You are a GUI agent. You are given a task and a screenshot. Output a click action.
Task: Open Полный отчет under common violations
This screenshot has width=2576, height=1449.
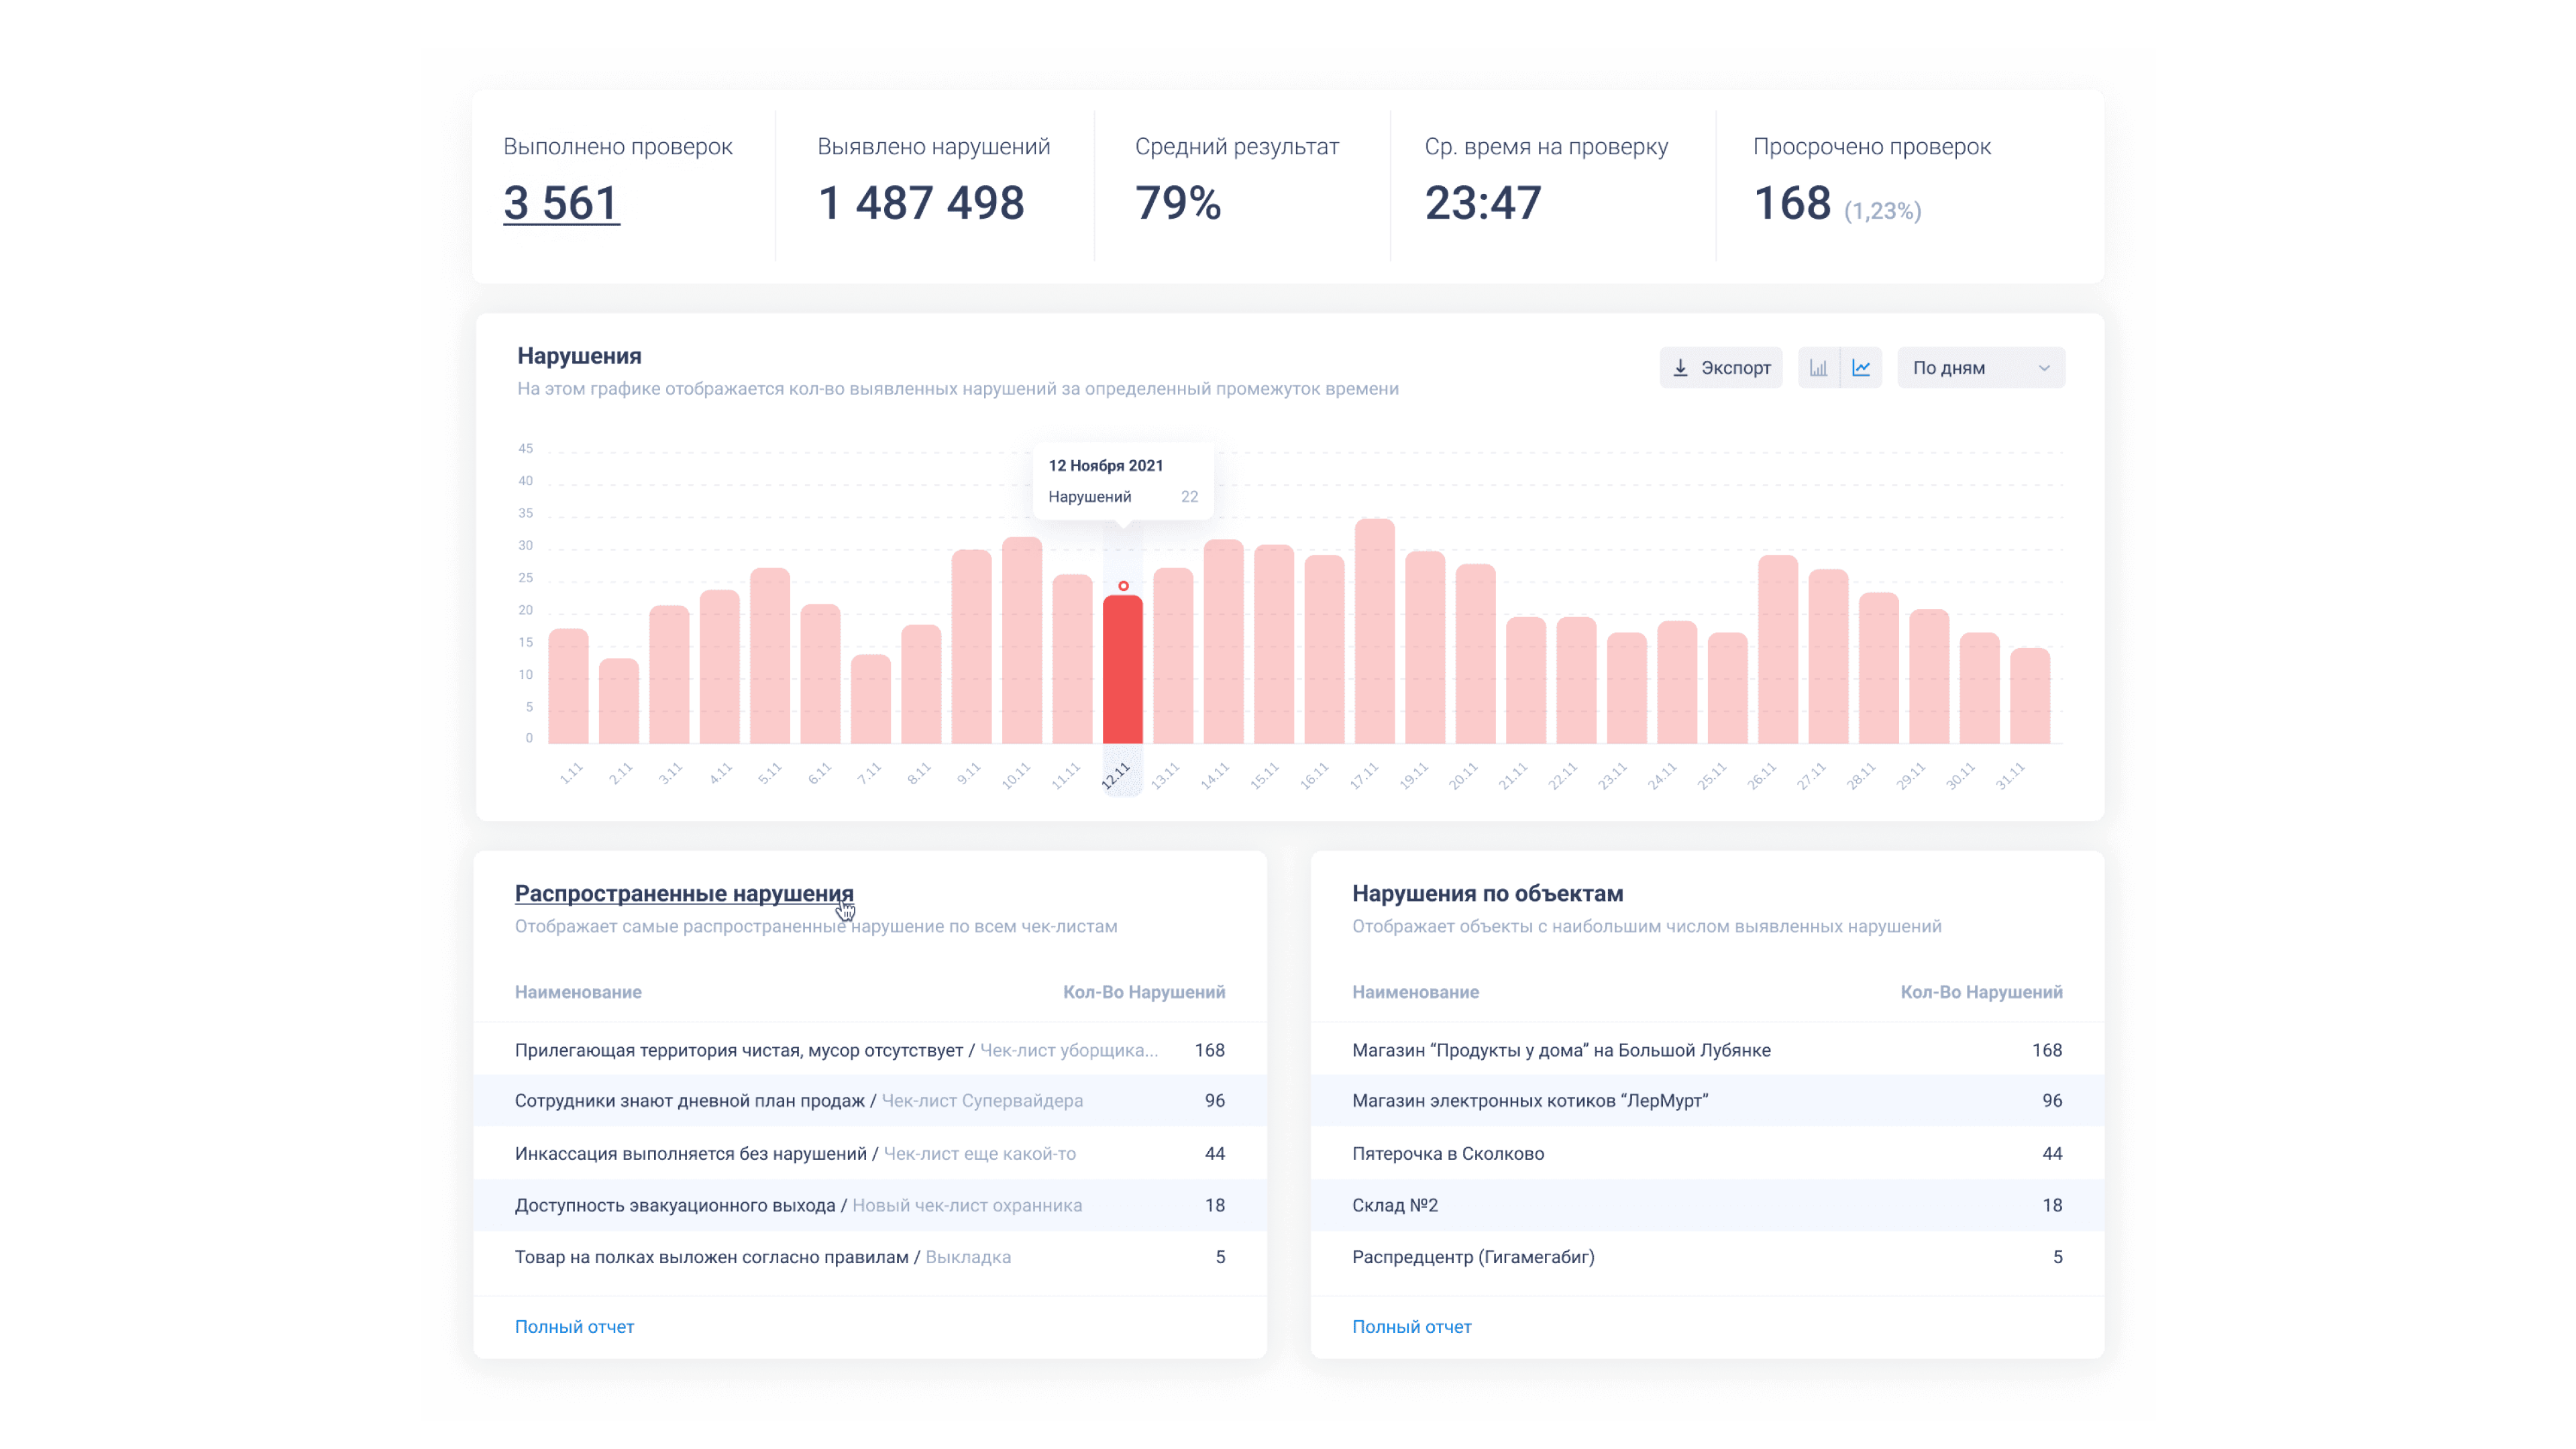coord(574,1326)
